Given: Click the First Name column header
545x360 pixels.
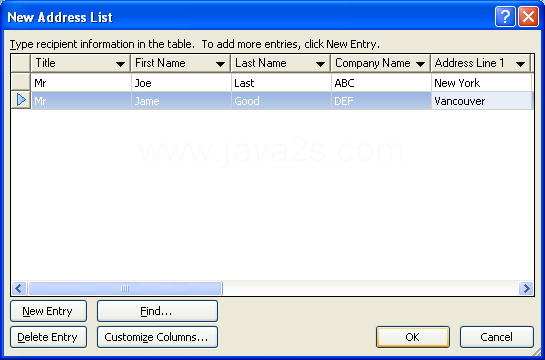Looking at the screenshot, I should 181,63.
